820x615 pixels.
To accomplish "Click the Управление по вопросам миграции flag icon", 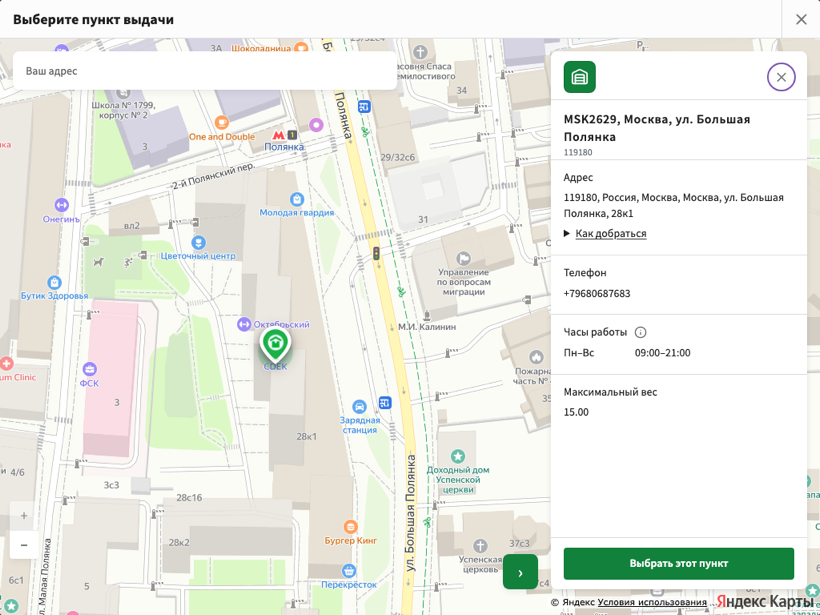I will point(463,258).
